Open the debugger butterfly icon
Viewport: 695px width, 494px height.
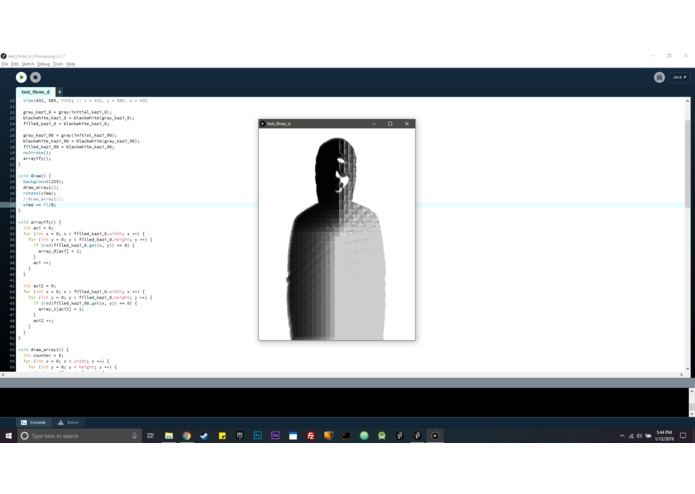click(x=659, y=77)
